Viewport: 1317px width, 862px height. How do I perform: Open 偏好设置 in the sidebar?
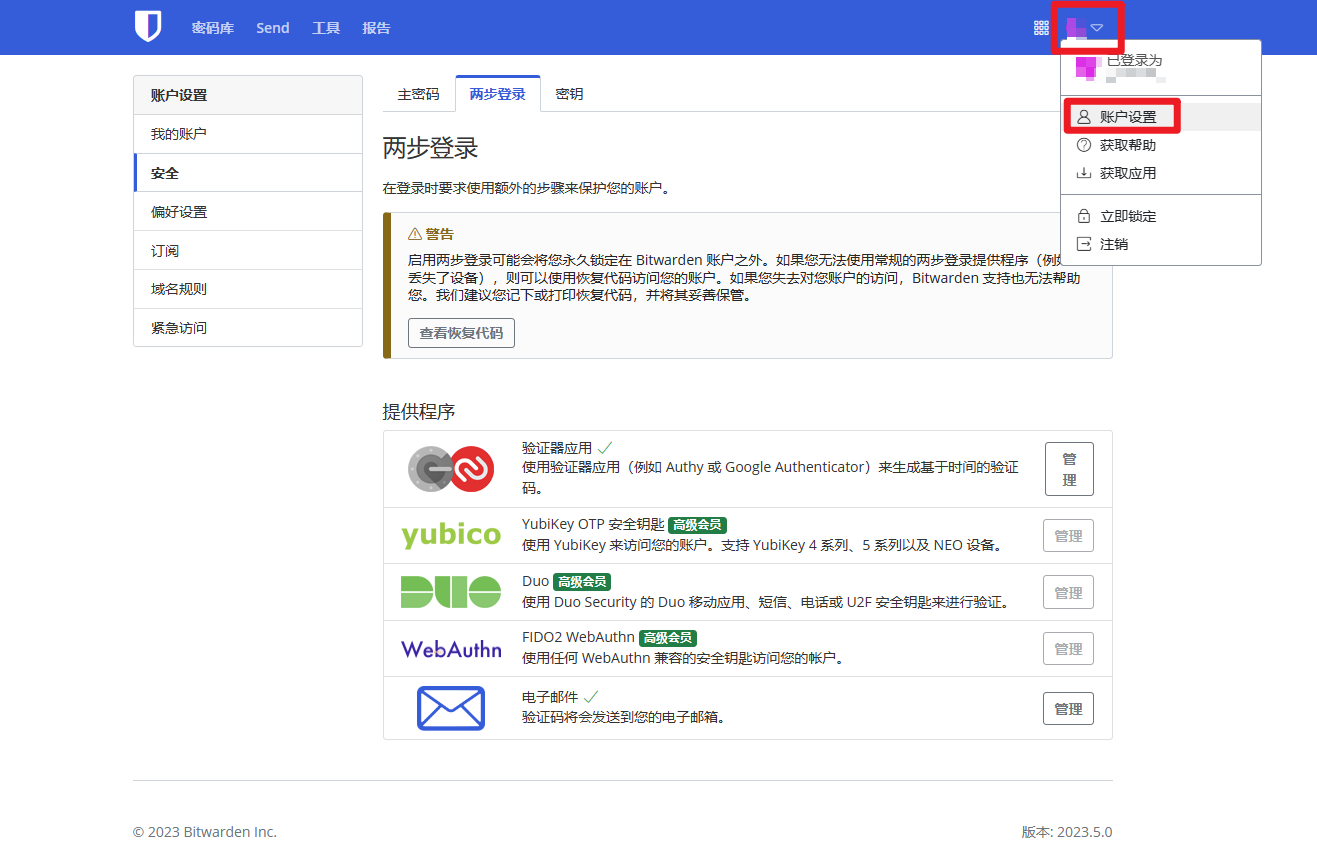tap(179, 212)
